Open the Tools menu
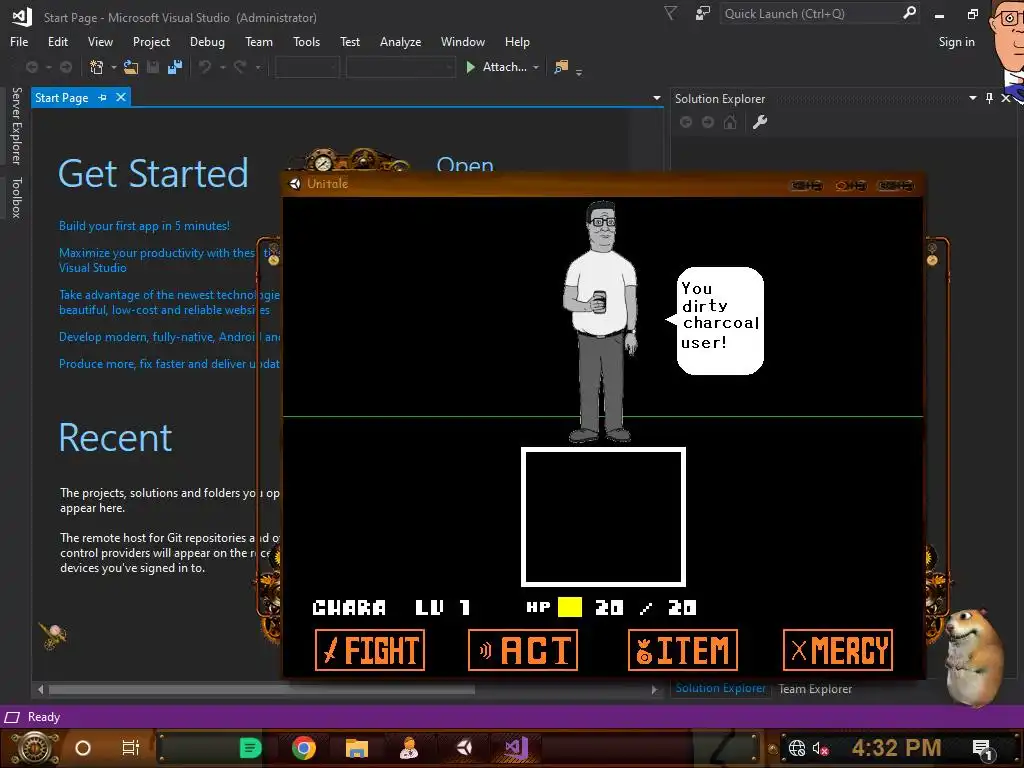The height and width of the screenshot is (768, 1024). 306,42
